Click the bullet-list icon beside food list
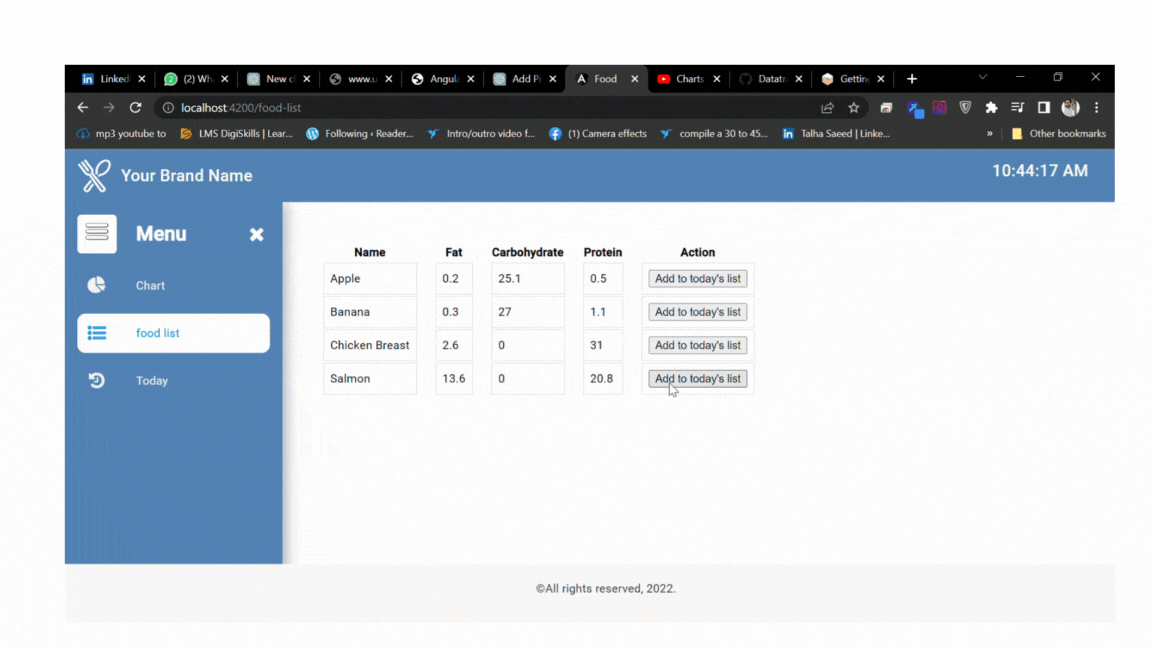This screenshot has height=648, width=1152. tap(96, 333)
